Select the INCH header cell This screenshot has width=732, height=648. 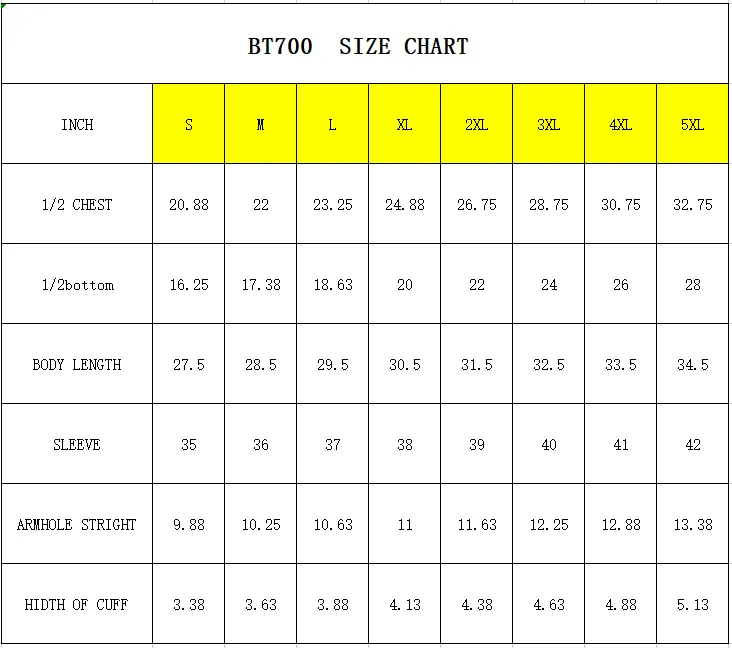(x=77, y=124)
